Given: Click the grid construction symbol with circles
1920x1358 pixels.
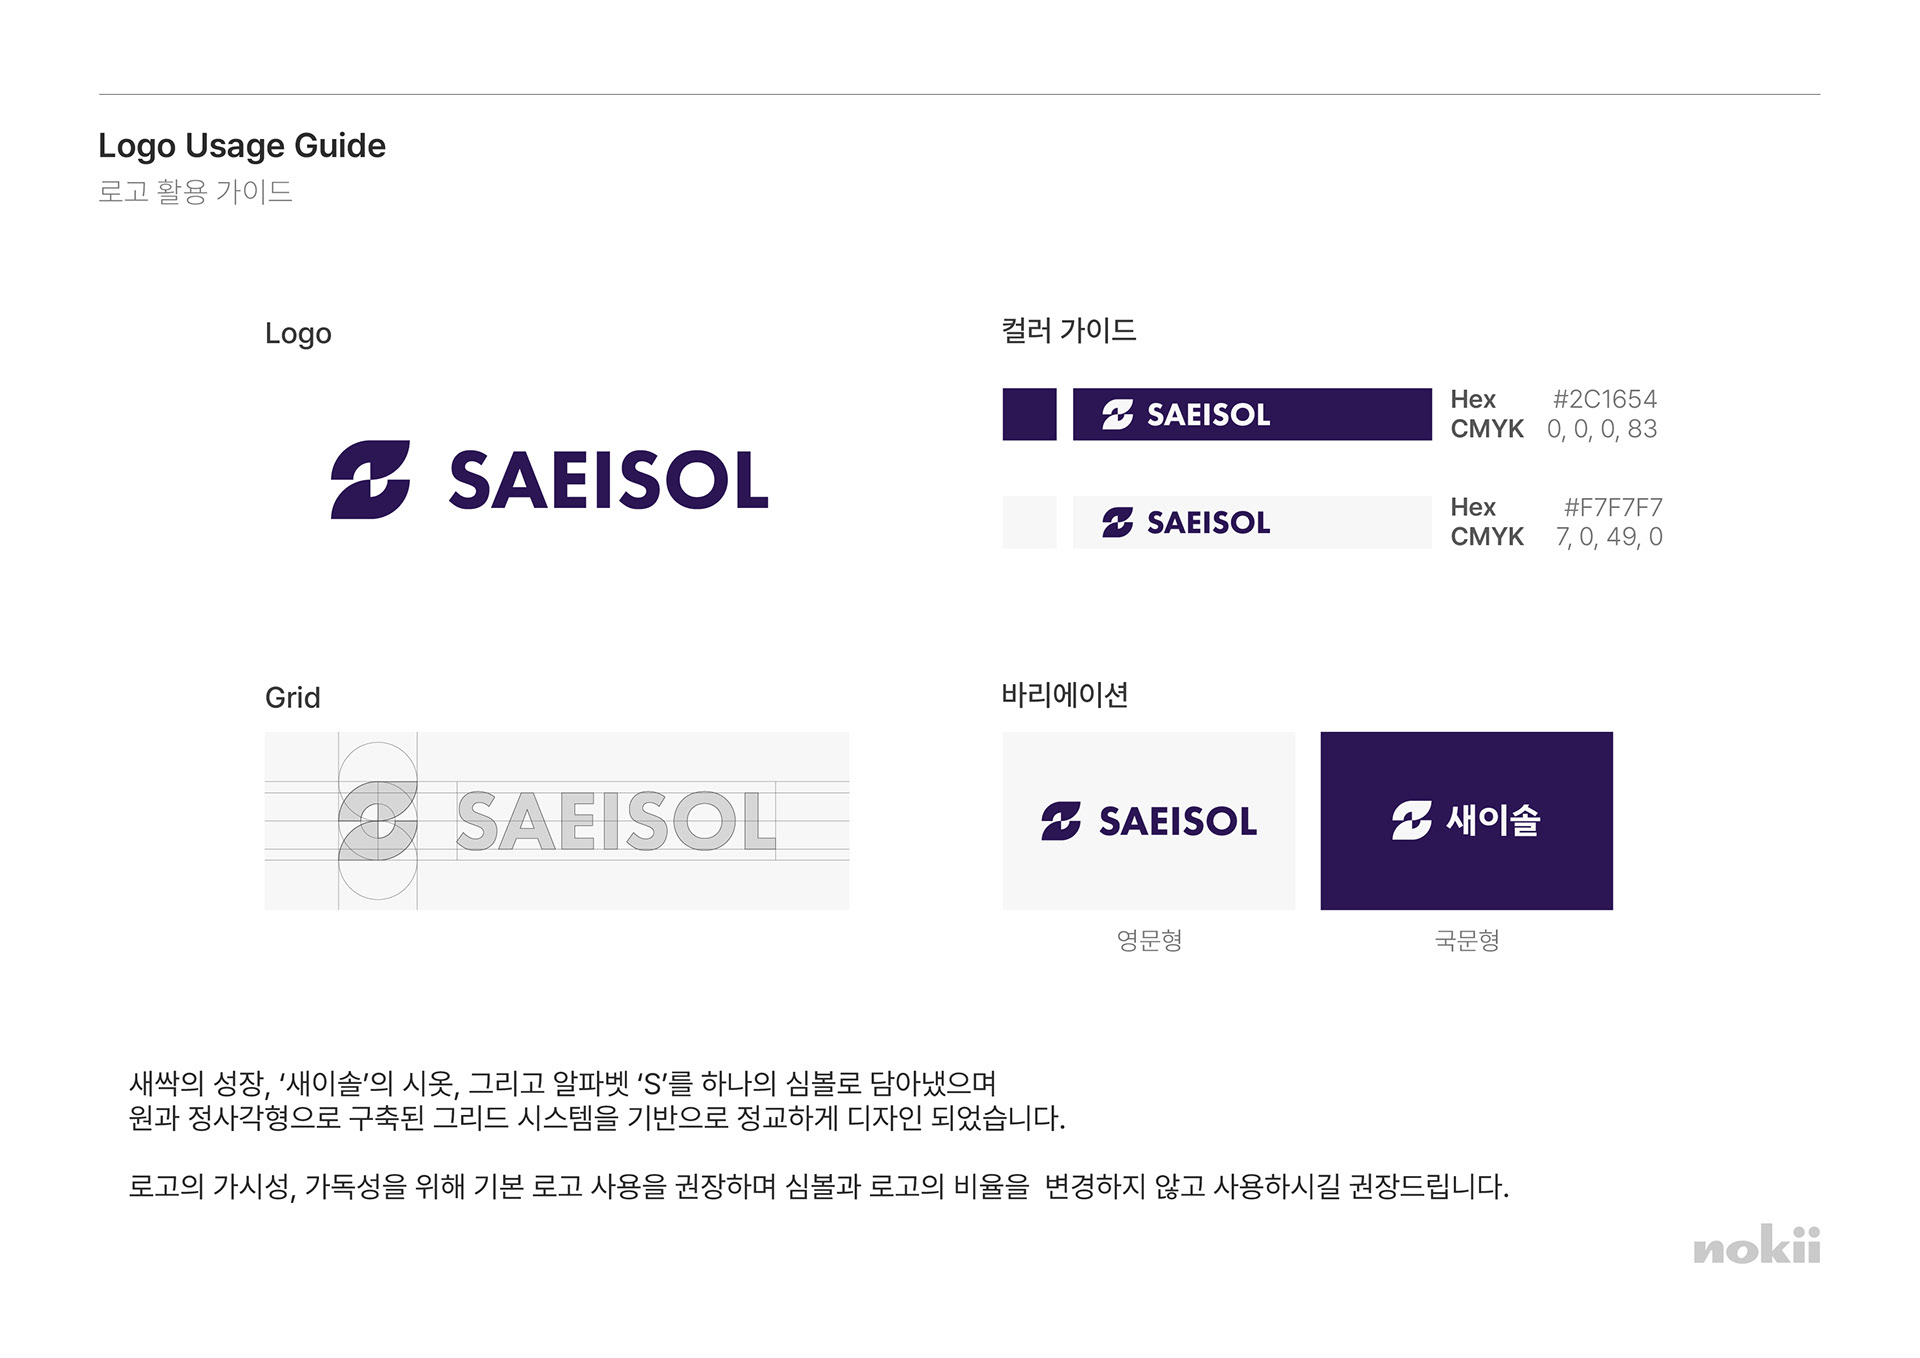Looking at the screenshot, I should (x=378, y=821).
